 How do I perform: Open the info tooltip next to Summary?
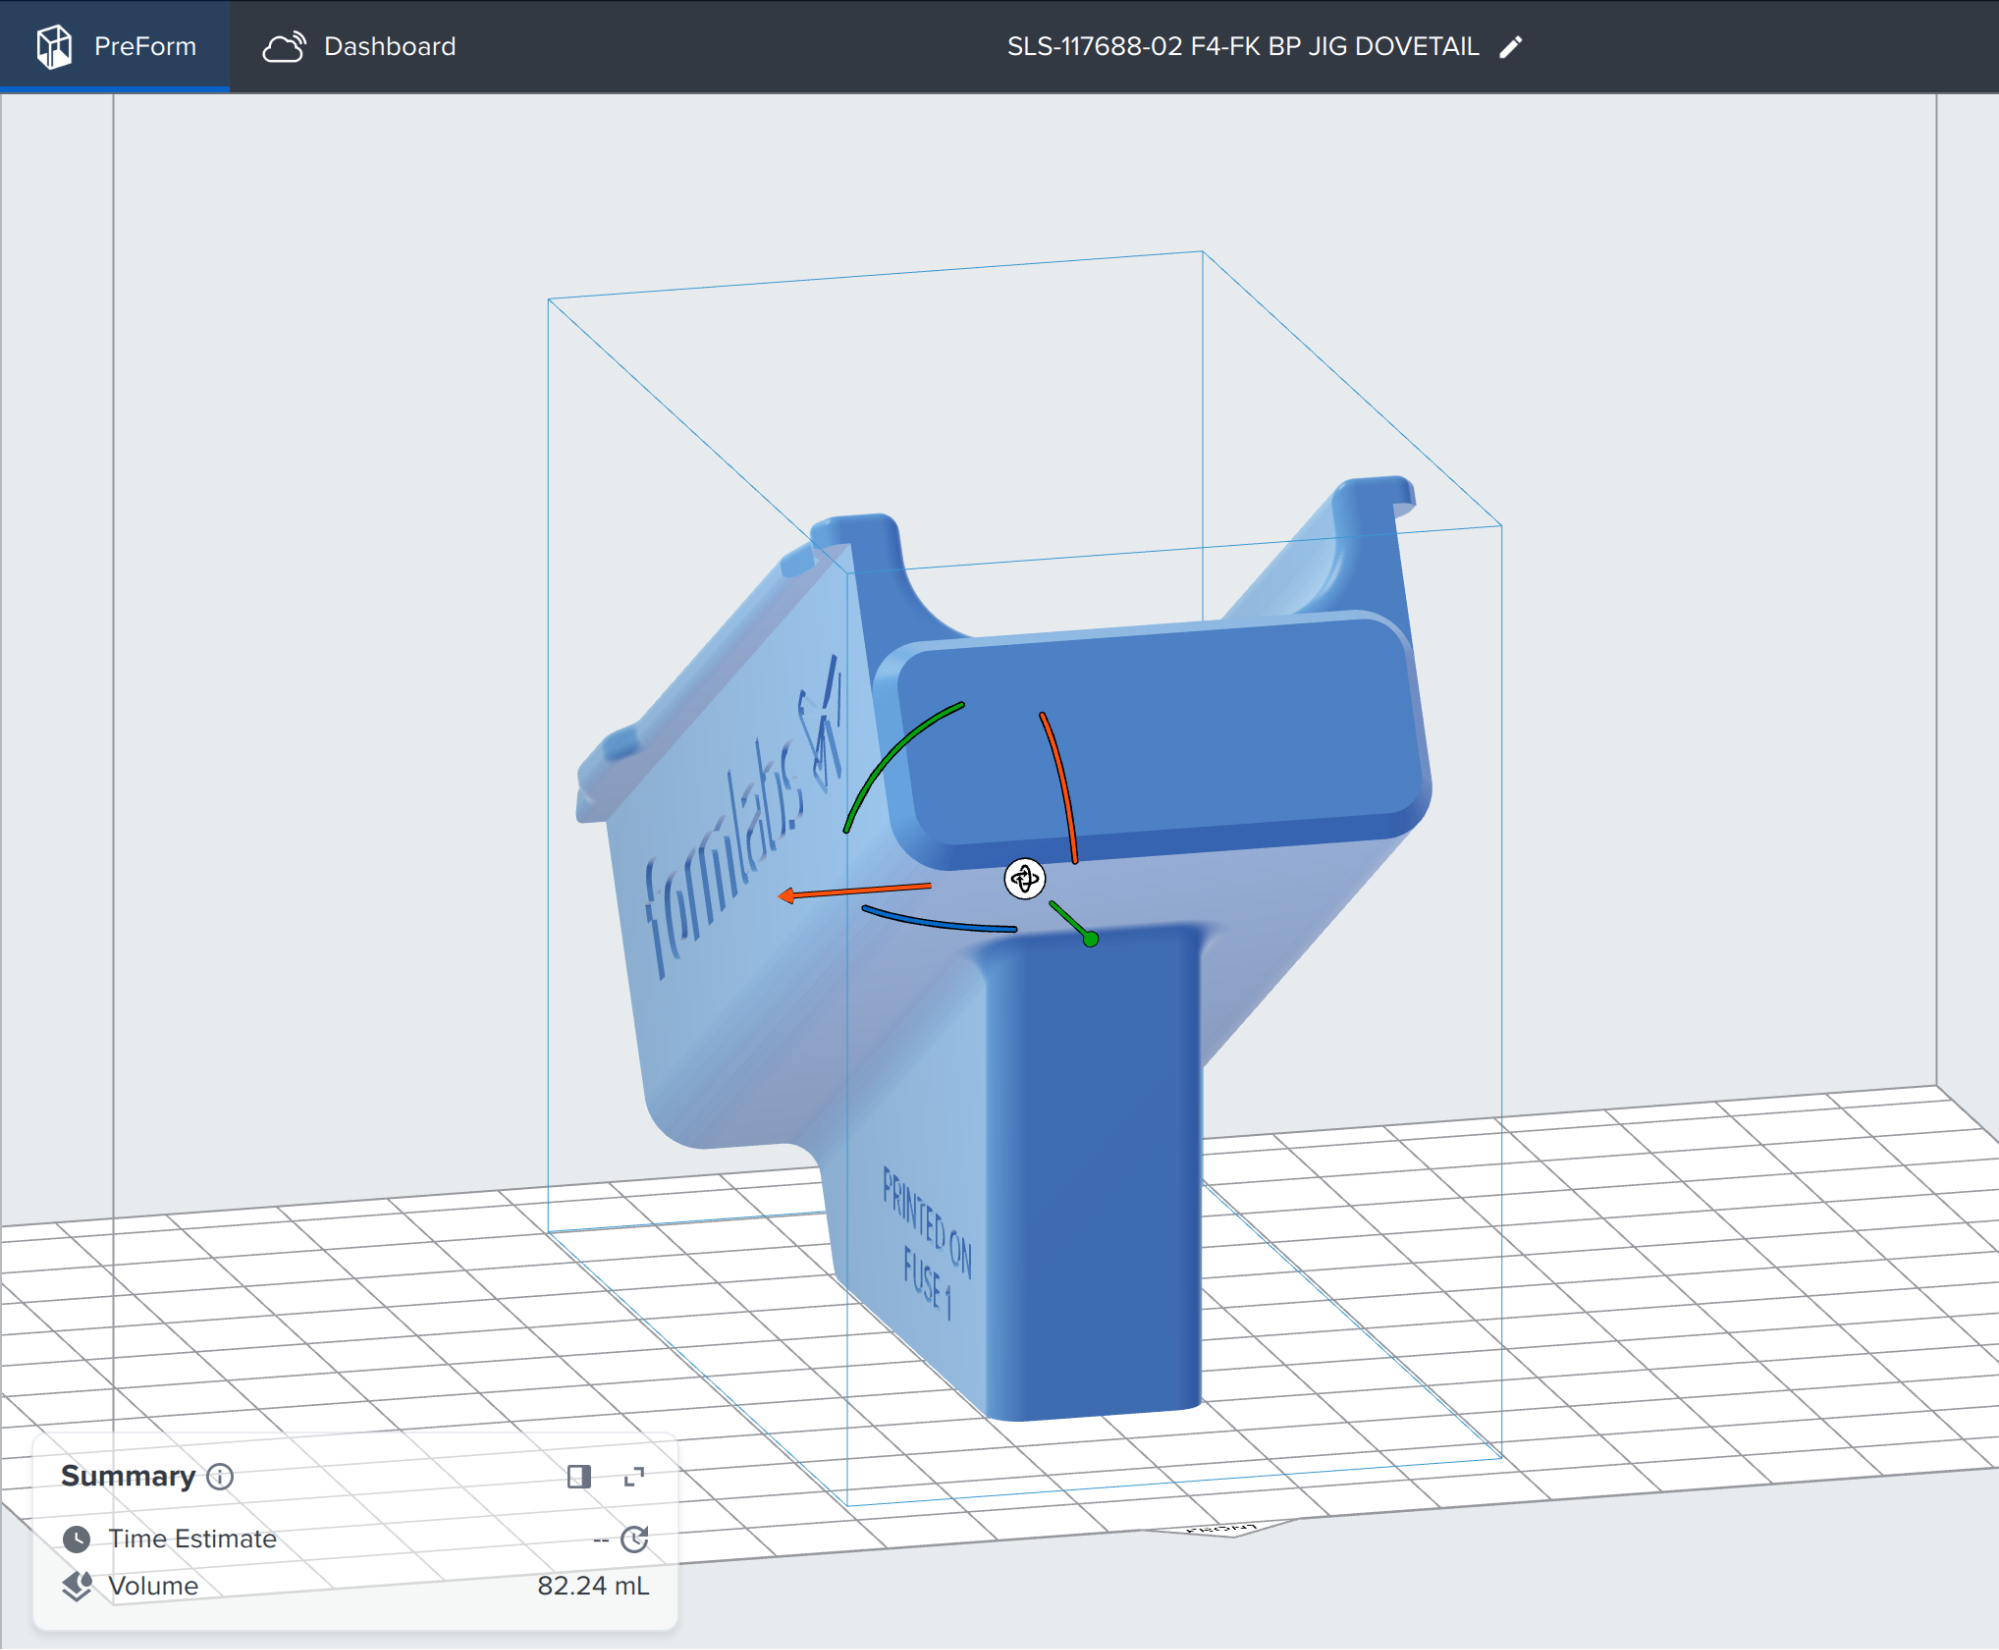(x=220, y=1477)
